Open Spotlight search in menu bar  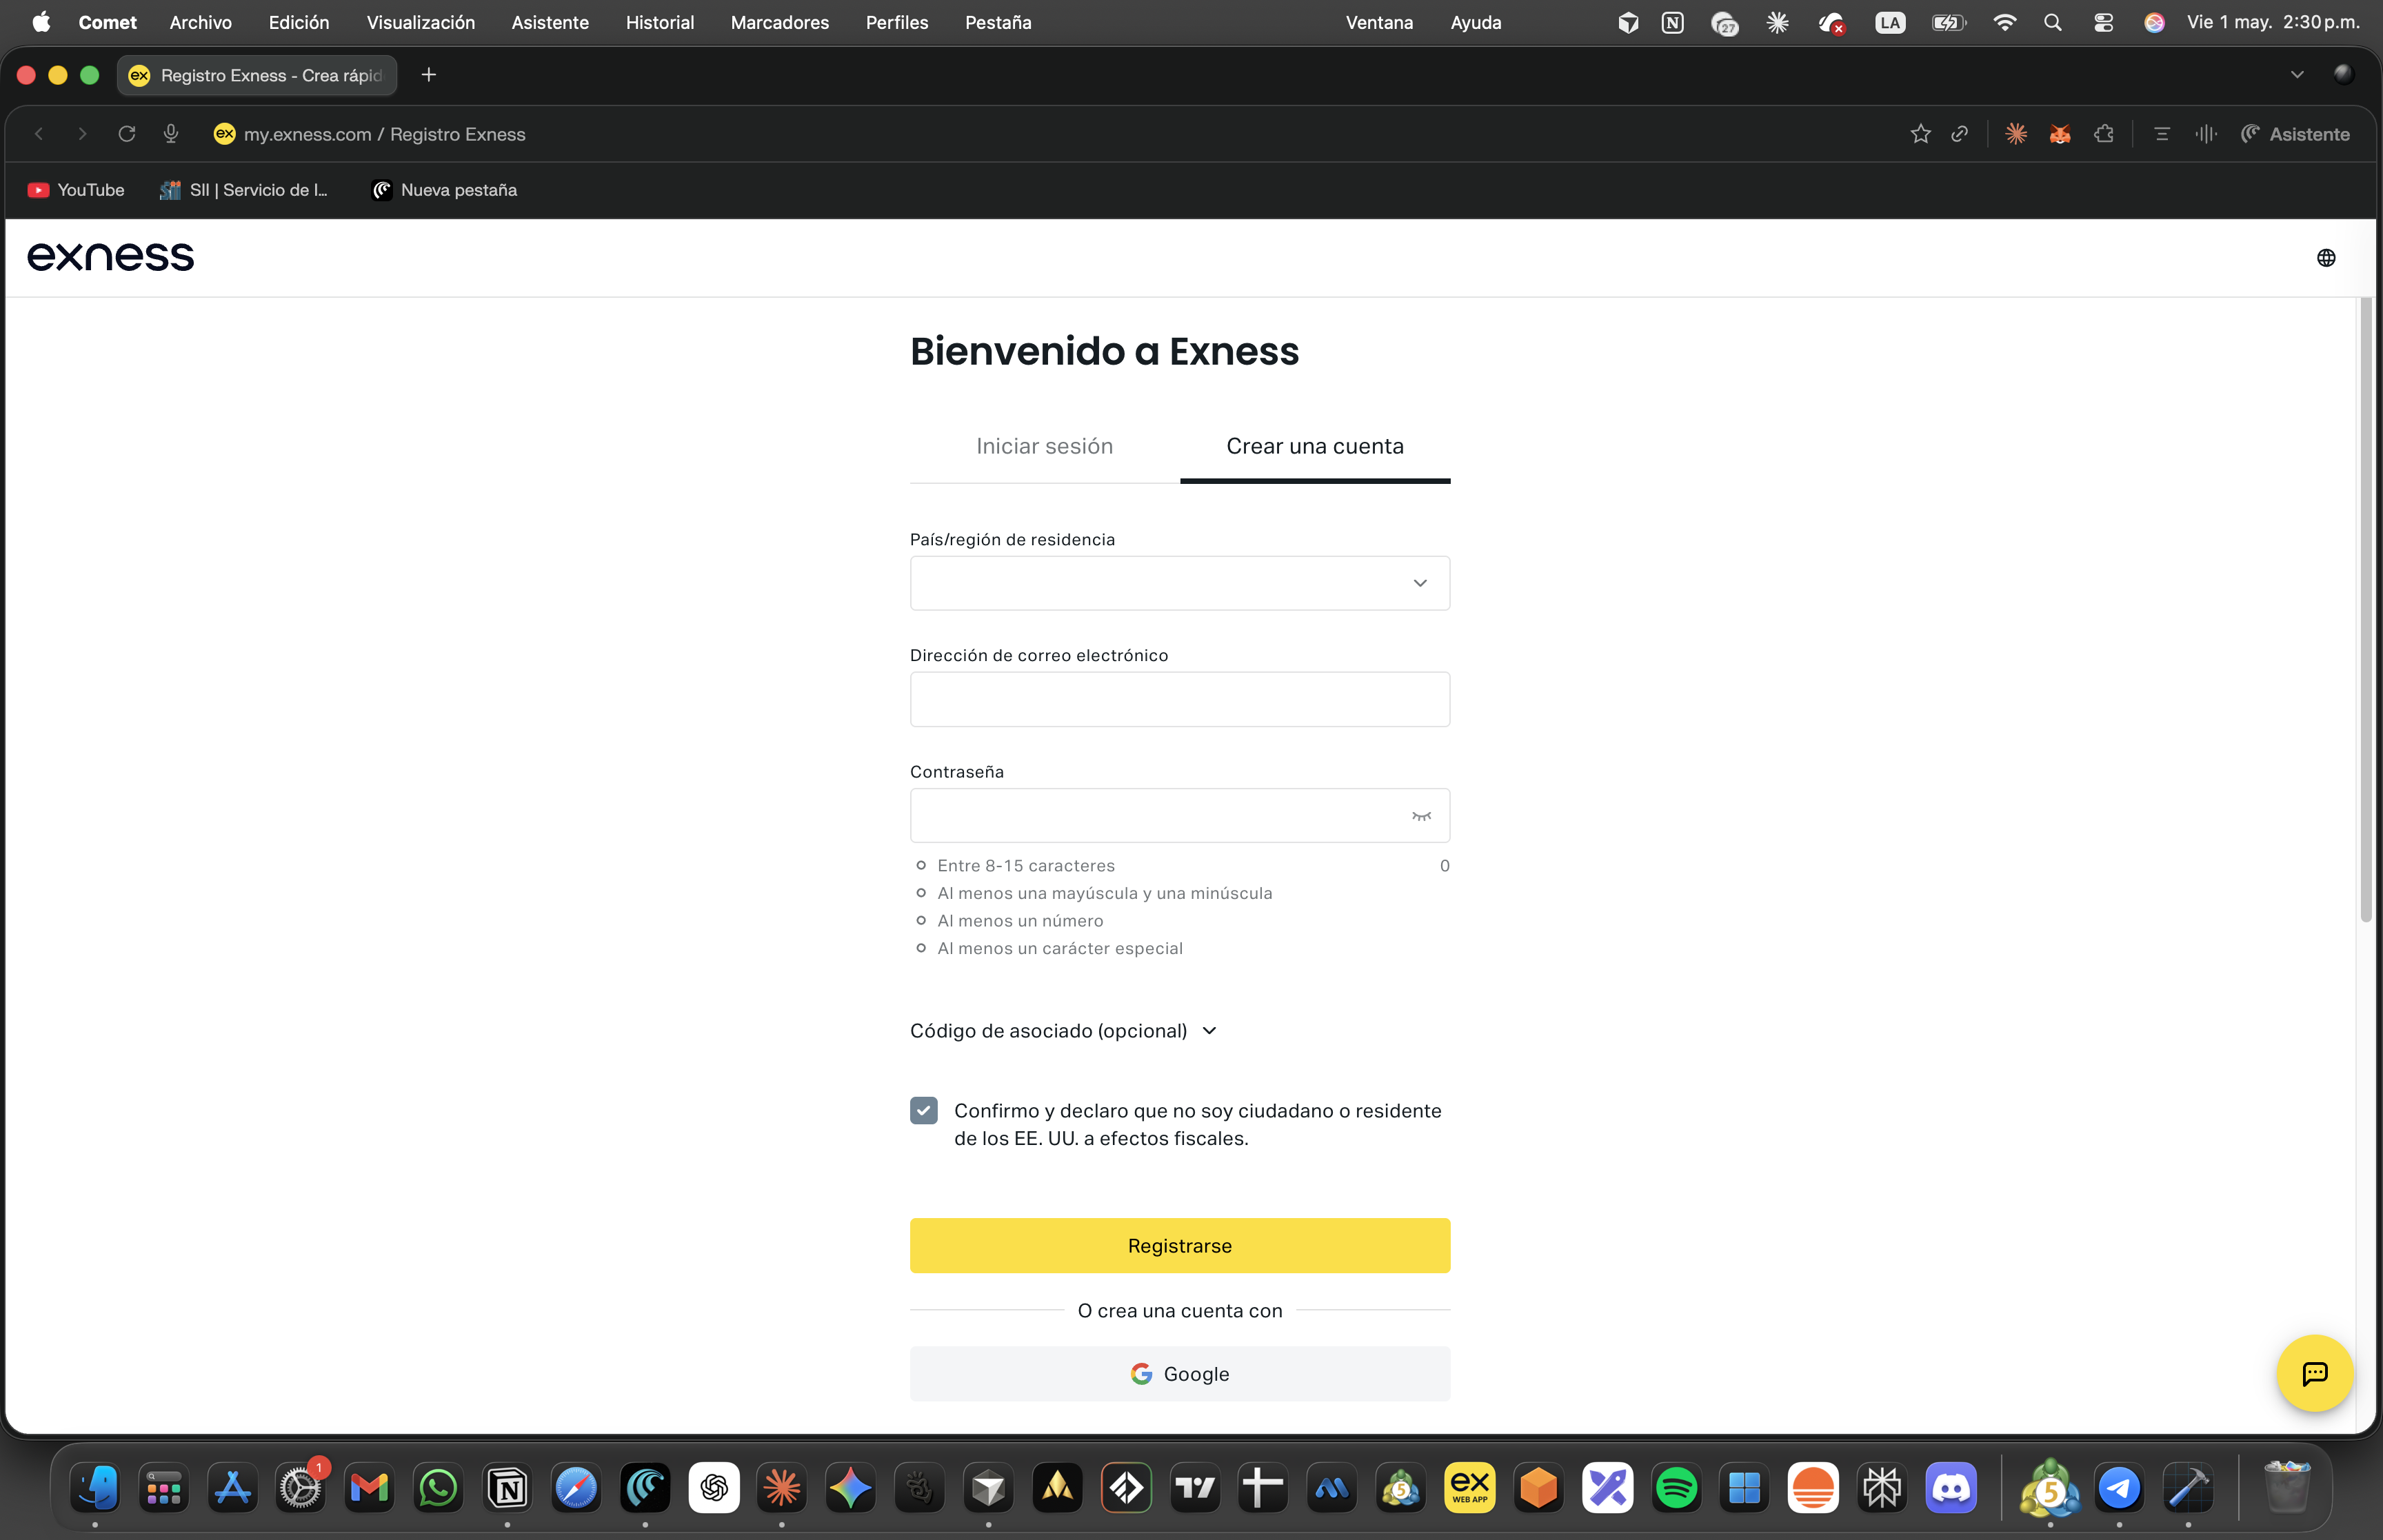(x=2053, y=22)
